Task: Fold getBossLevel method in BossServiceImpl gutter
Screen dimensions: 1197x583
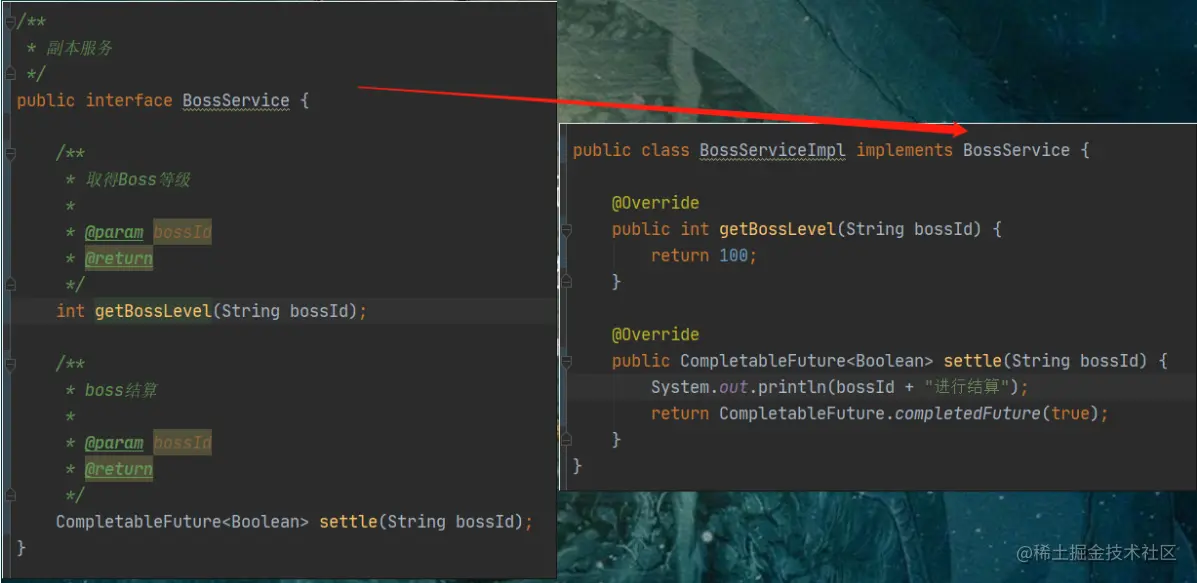Action: (x=566, y=229)
